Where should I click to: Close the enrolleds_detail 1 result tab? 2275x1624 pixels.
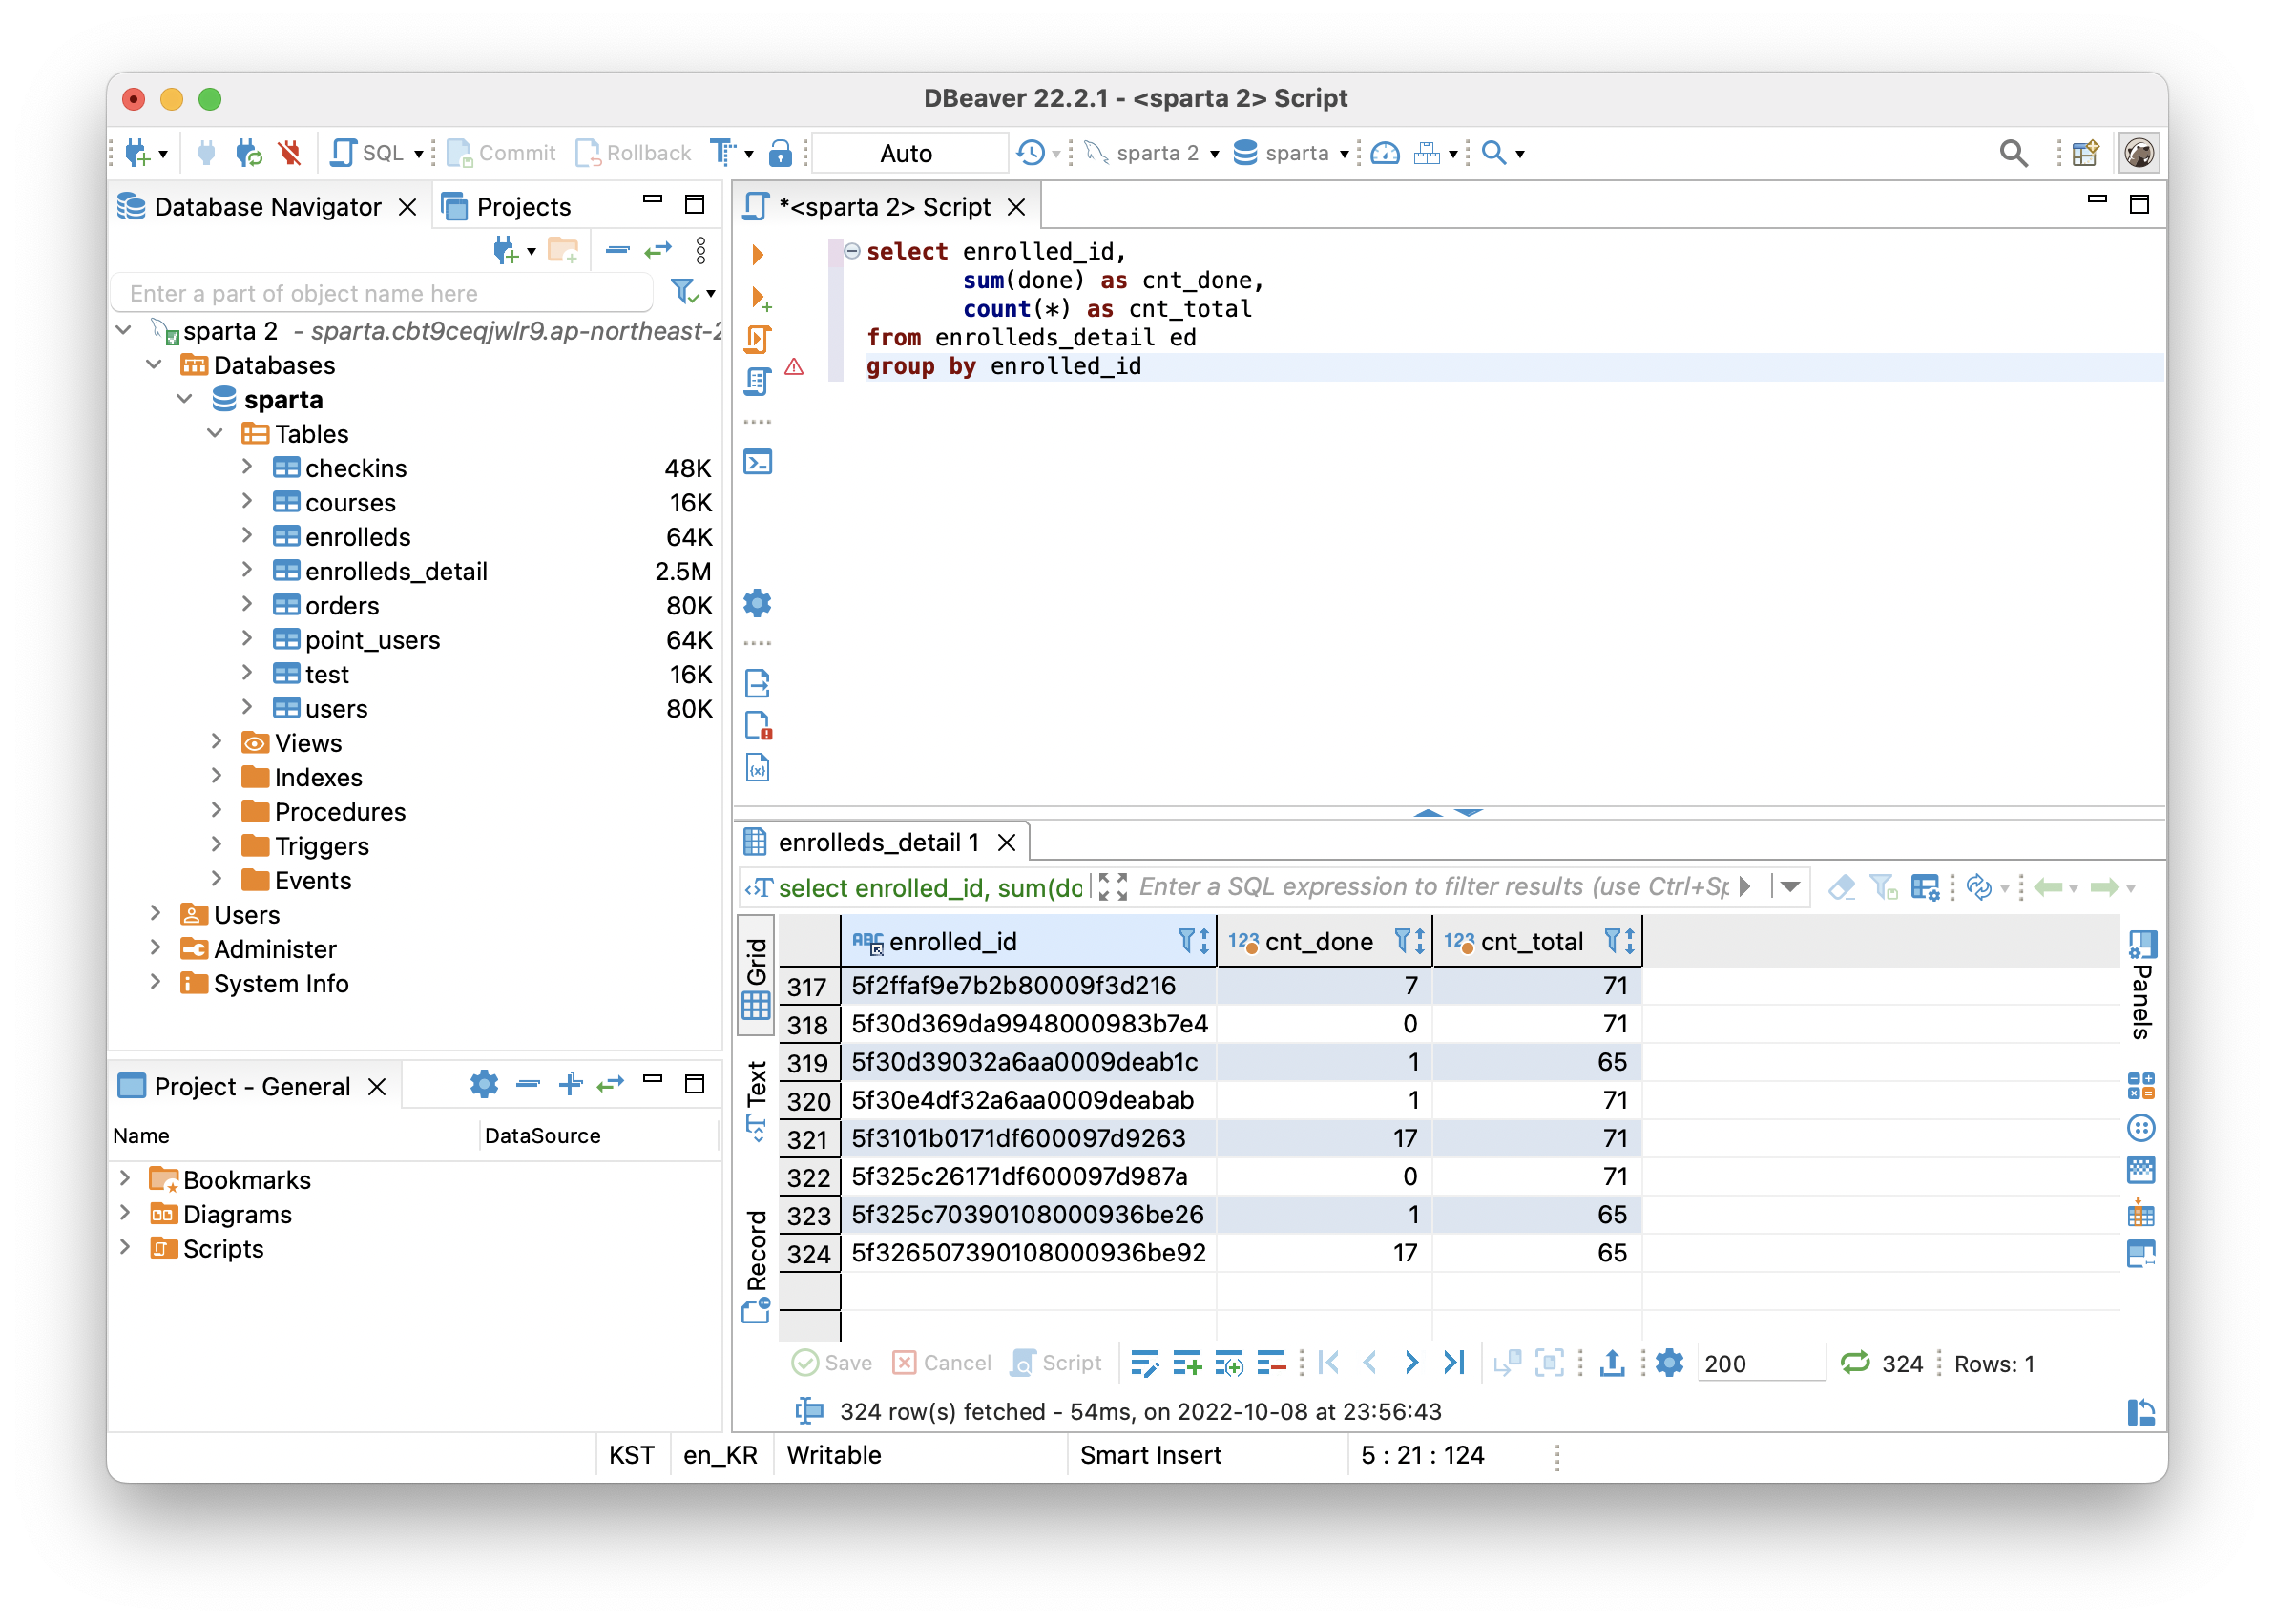tap(1007, 843)
